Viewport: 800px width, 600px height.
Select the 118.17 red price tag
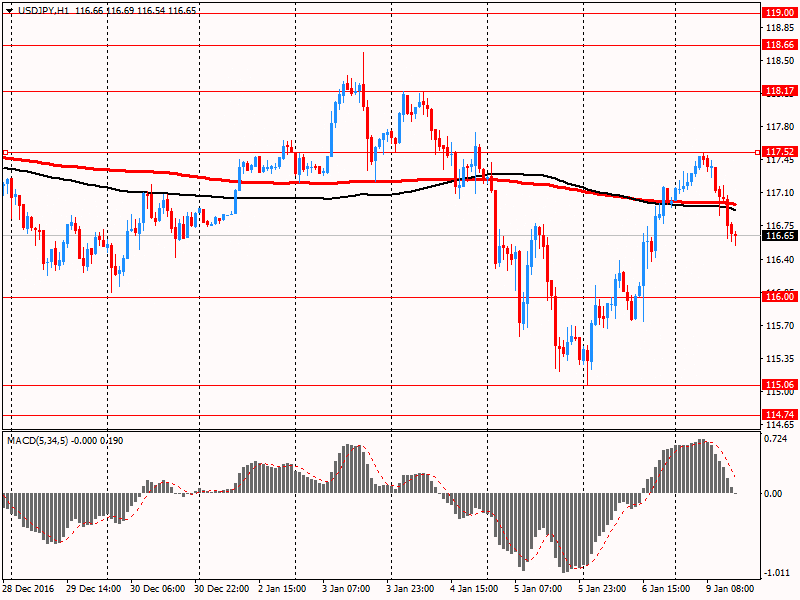coord(779,91)
